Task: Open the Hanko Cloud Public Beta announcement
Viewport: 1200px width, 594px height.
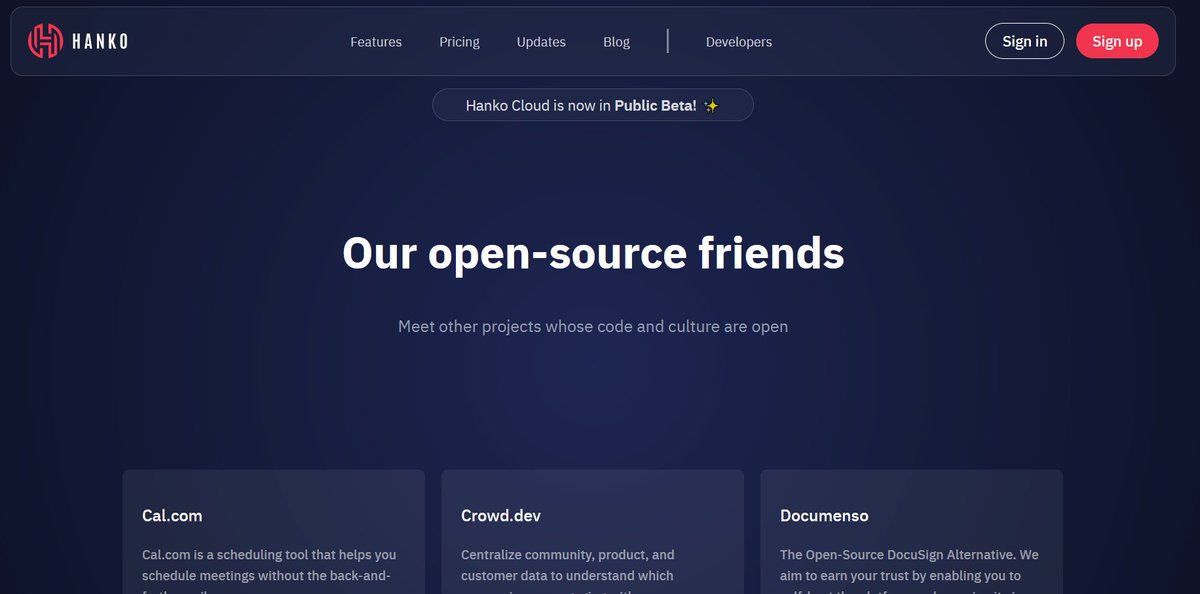Action: click(592, 105)
